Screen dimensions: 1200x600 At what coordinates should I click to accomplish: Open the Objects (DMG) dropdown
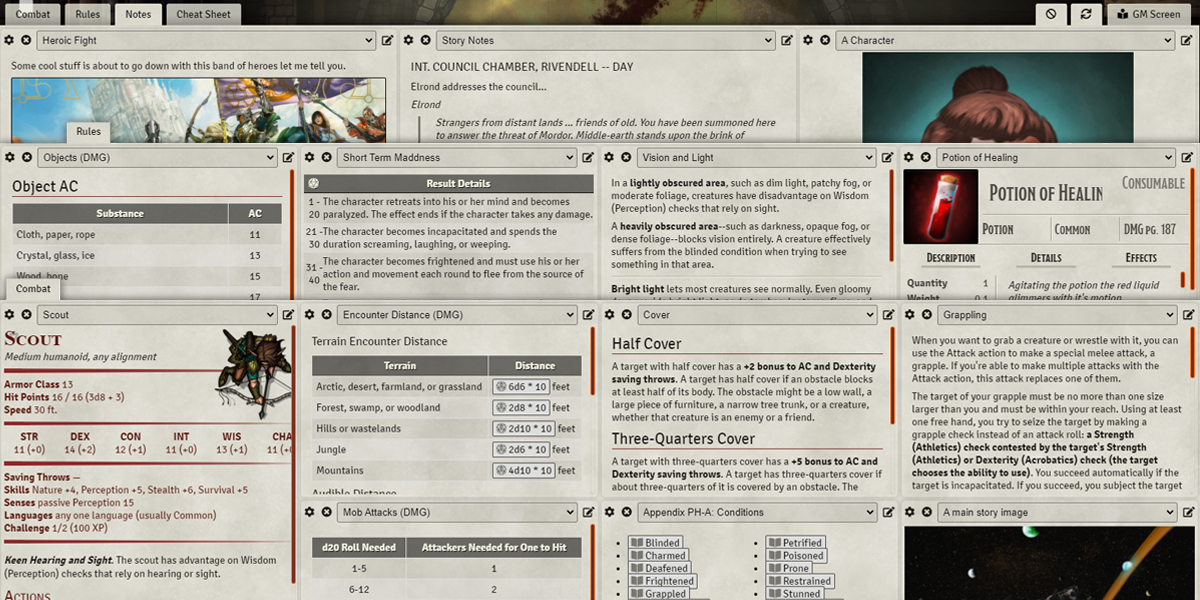tap(157, 158)
